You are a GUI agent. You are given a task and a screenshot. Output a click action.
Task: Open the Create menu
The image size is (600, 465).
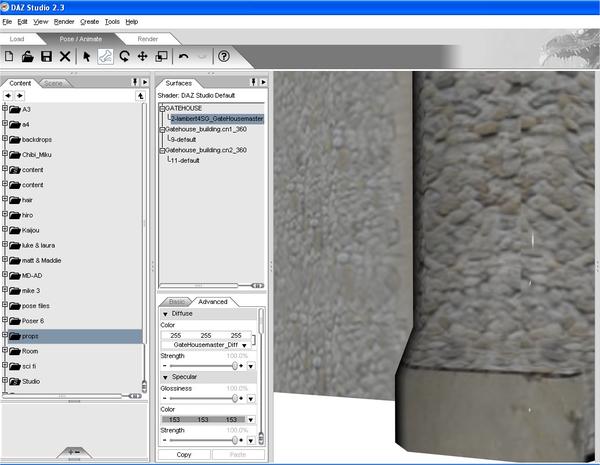[x=90, y=22]
